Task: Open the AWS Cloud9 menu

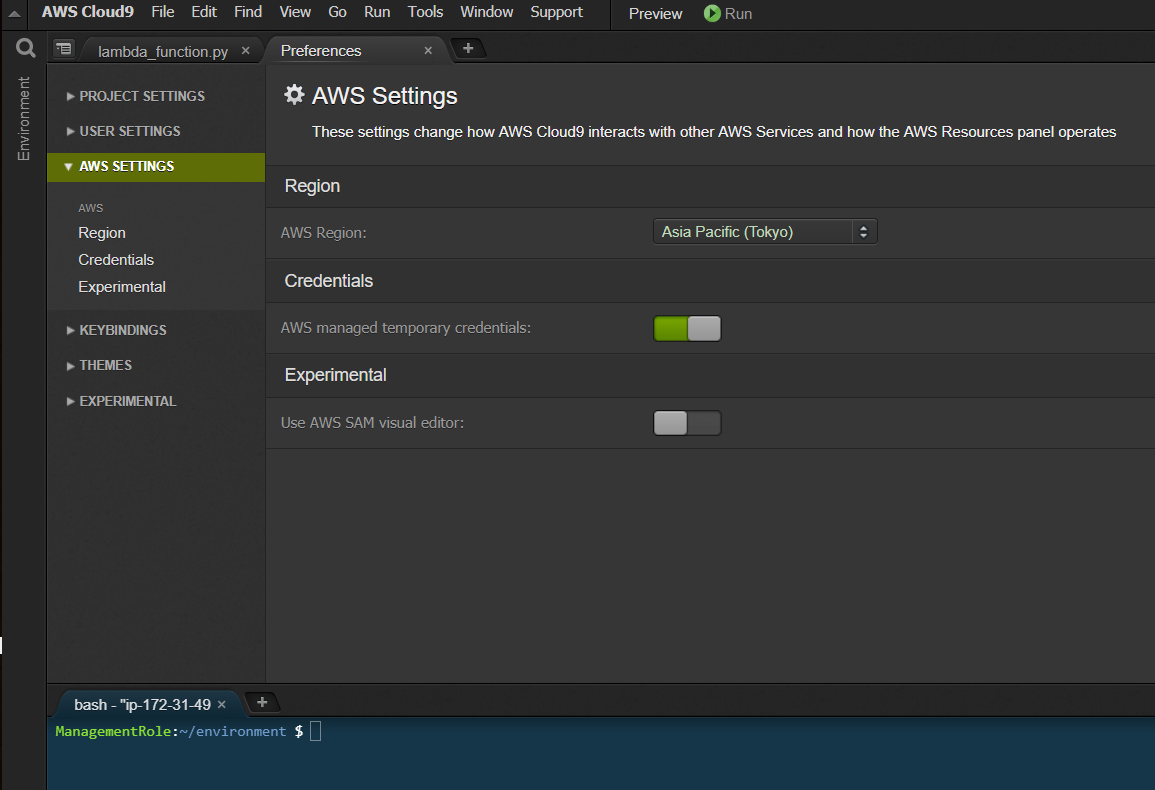Action: (88, 12)
